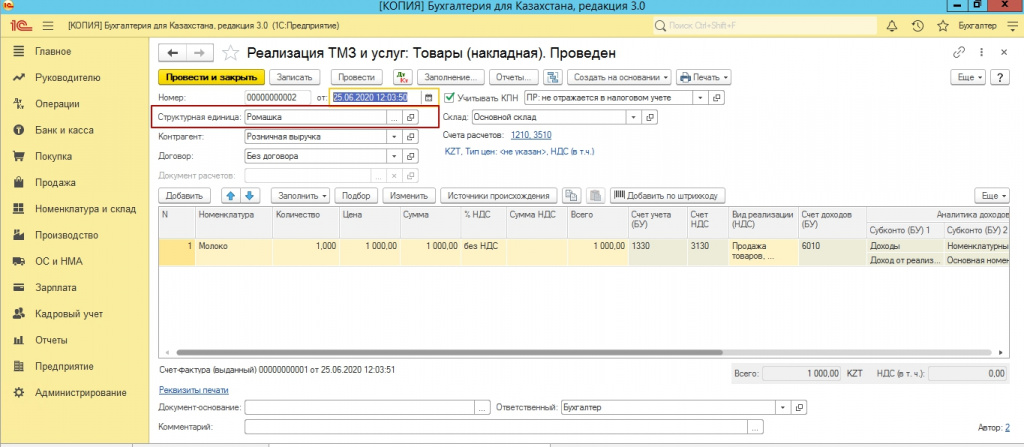Screen dimensions: 1024x447
Task: Open КПН accounting type record icon
Action: point(716,97)
